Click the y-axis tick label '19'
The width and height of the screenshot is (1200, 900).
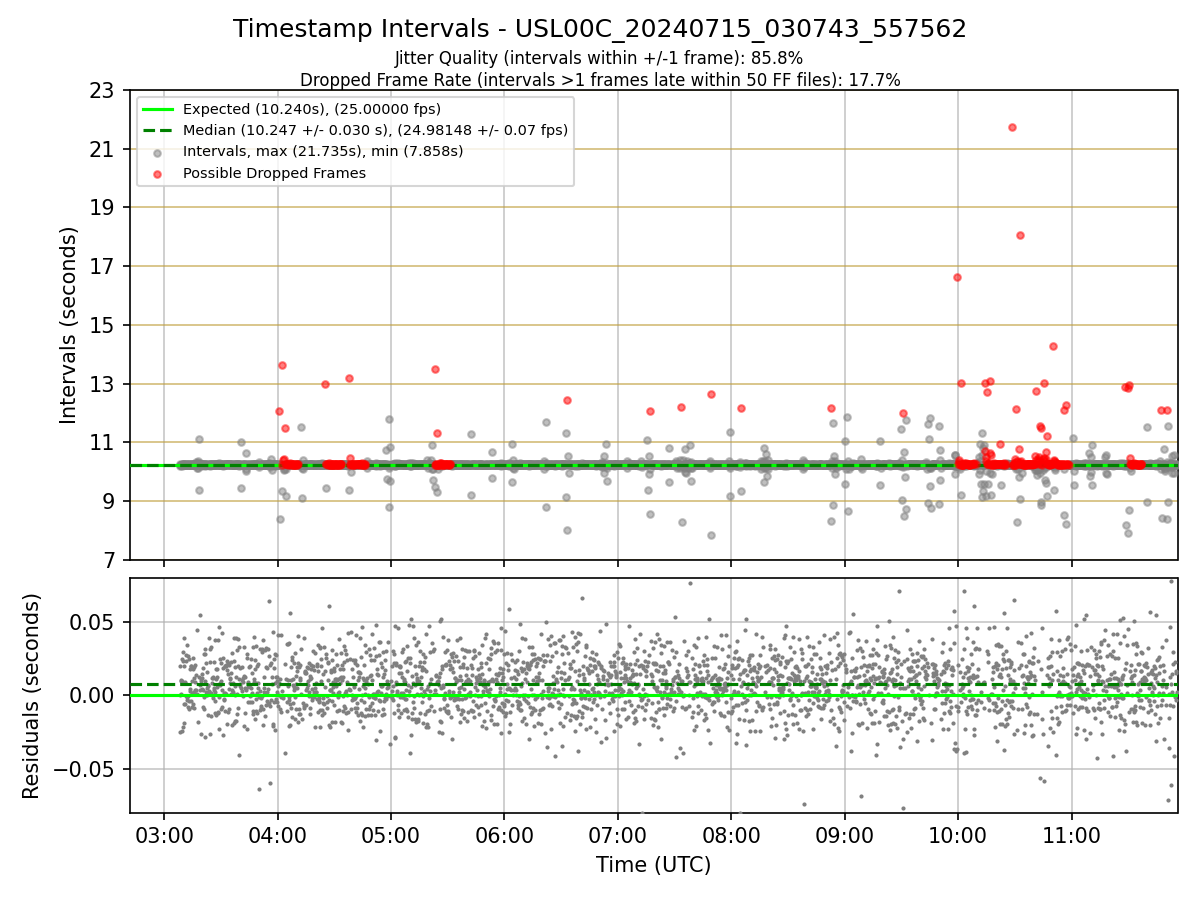coord(102,208)
